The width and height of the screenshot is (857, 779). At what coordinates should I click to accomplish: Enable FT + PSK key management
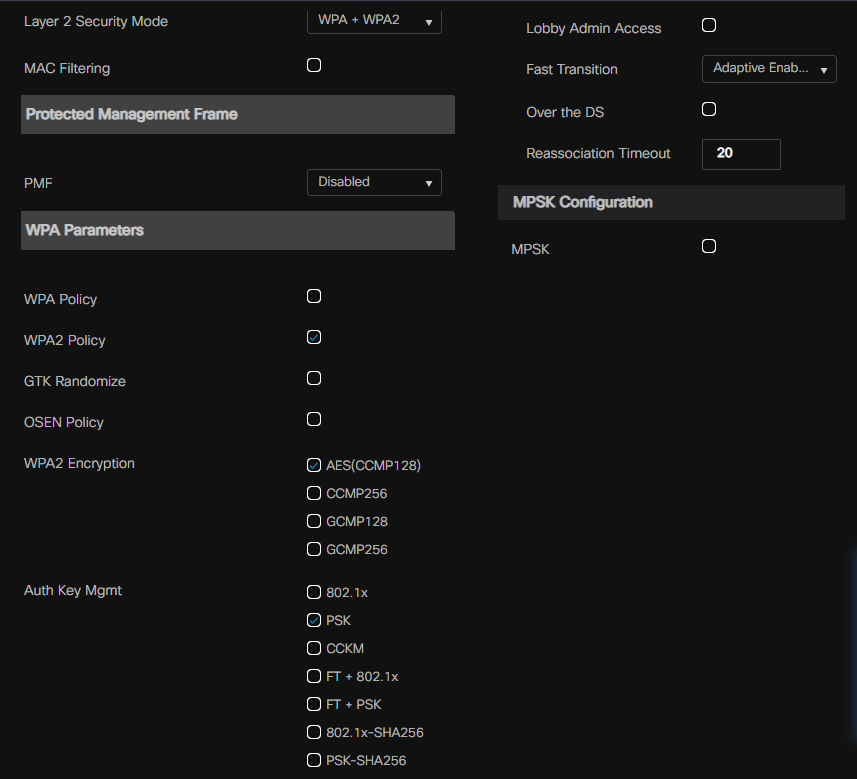tap(314, 704)
